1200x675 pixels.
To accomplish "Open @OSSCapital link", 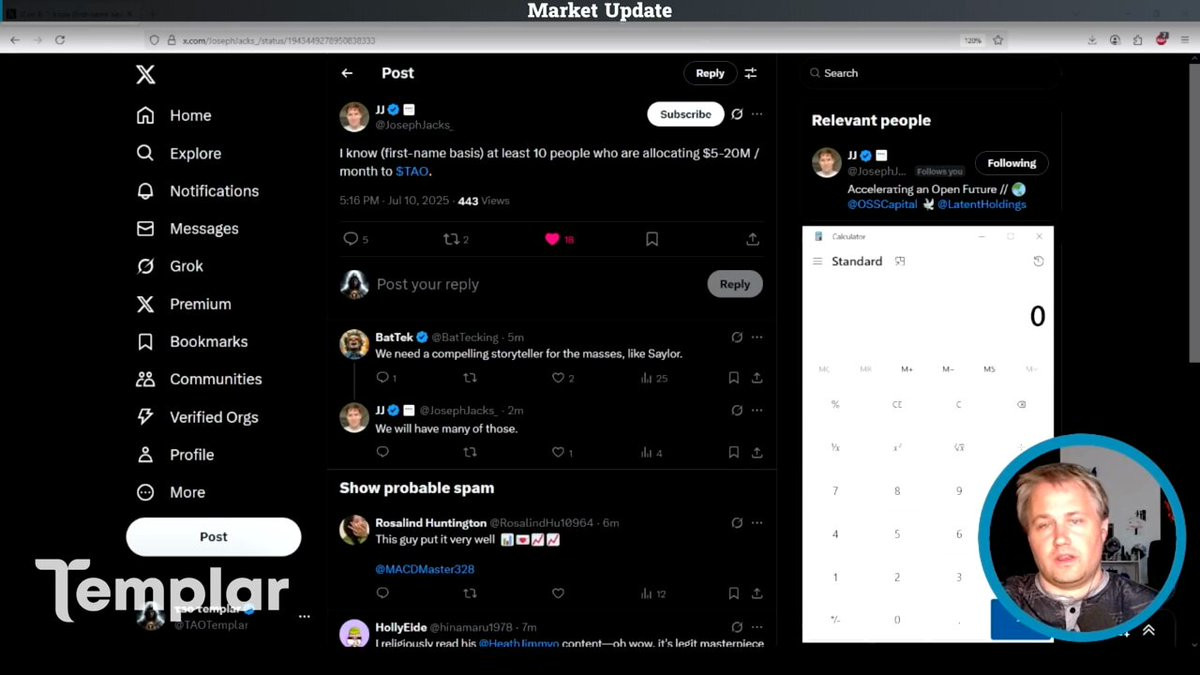I will pyautogui.click(x=882, y=204).
